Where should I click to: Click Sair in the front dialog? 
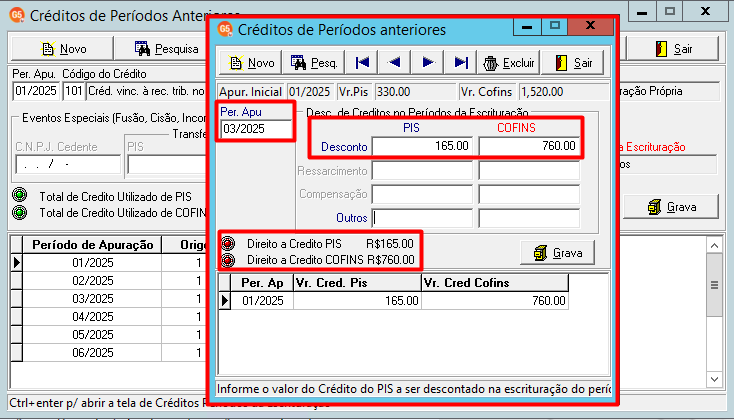[x=573, y=63]
